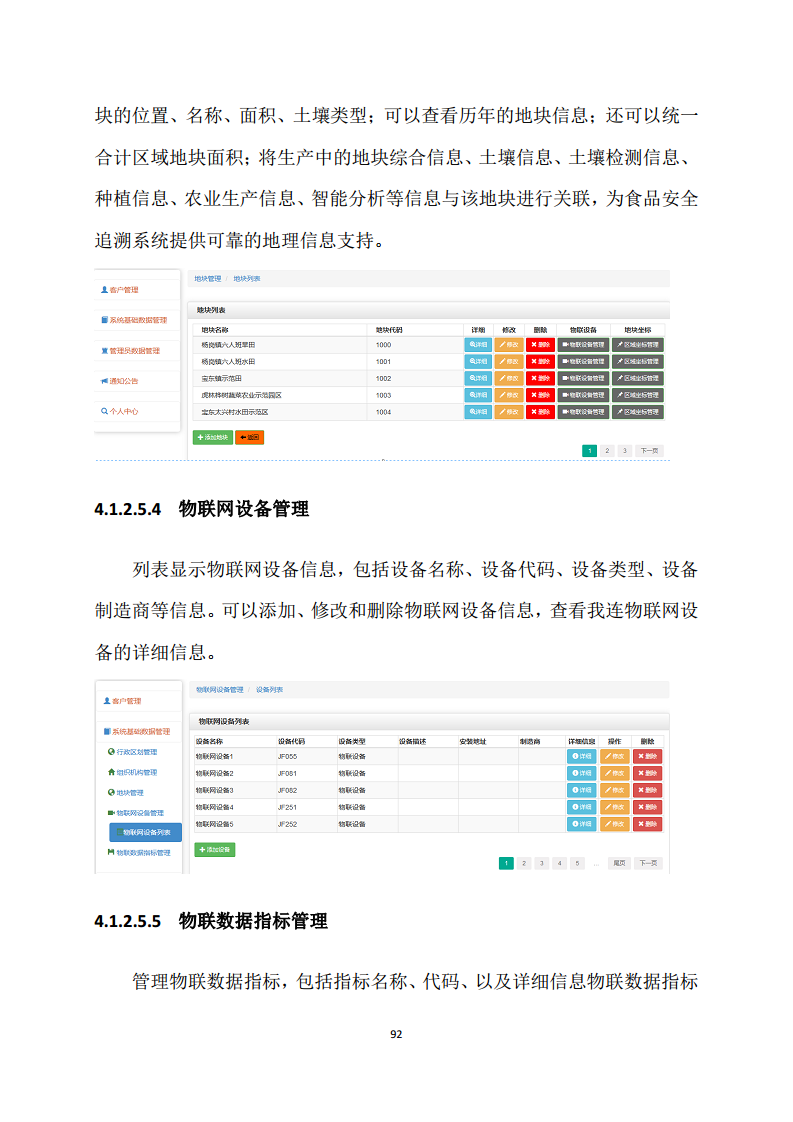The image size is (793, 1122).
Task: Open 物联设备管理 for block code 1001
Action: pos(584,361)
